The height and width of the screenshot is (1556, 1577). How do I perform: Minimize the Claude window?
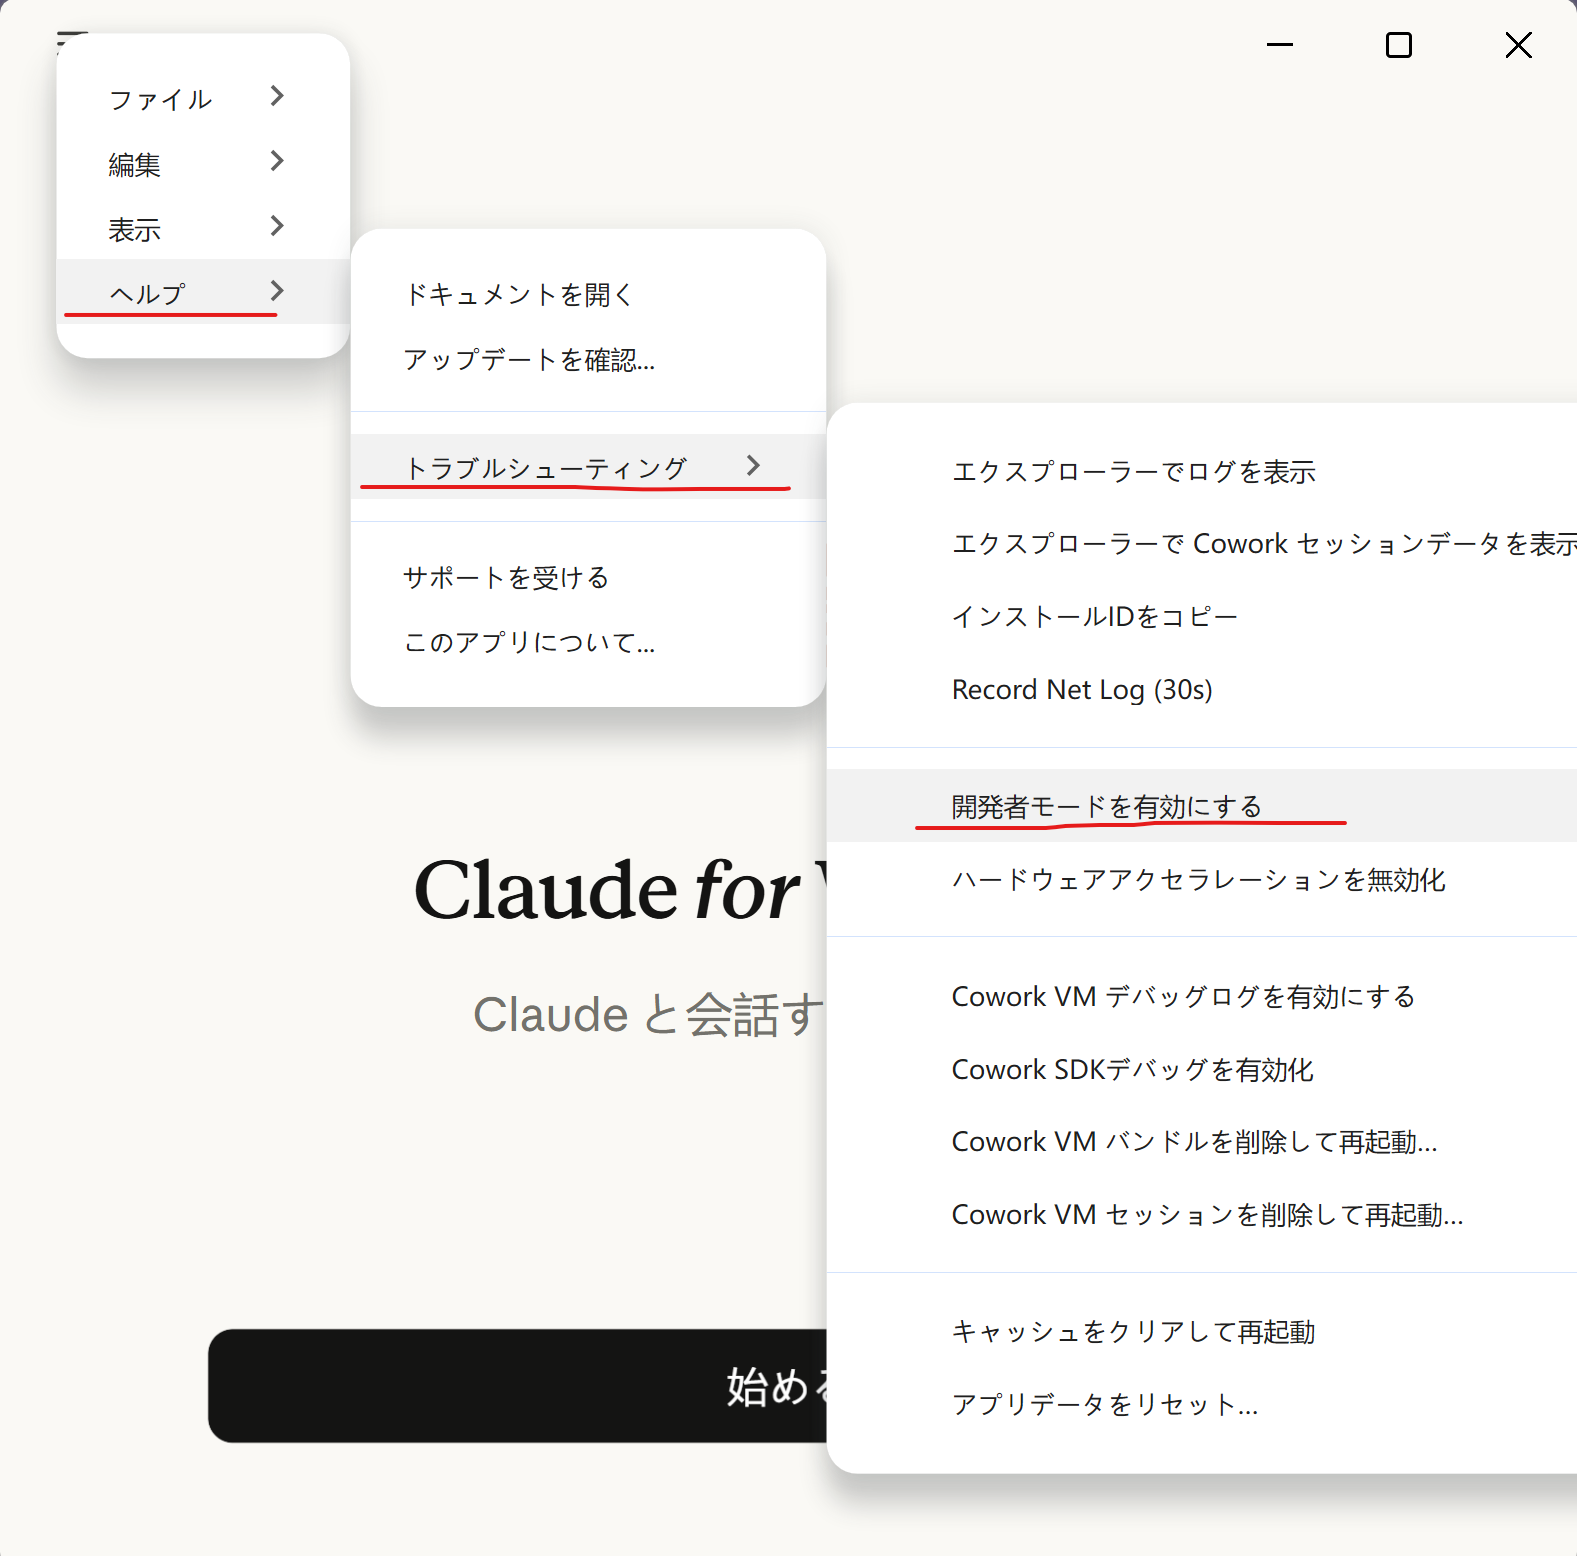pyautogui.click(x=1280, y=45)
